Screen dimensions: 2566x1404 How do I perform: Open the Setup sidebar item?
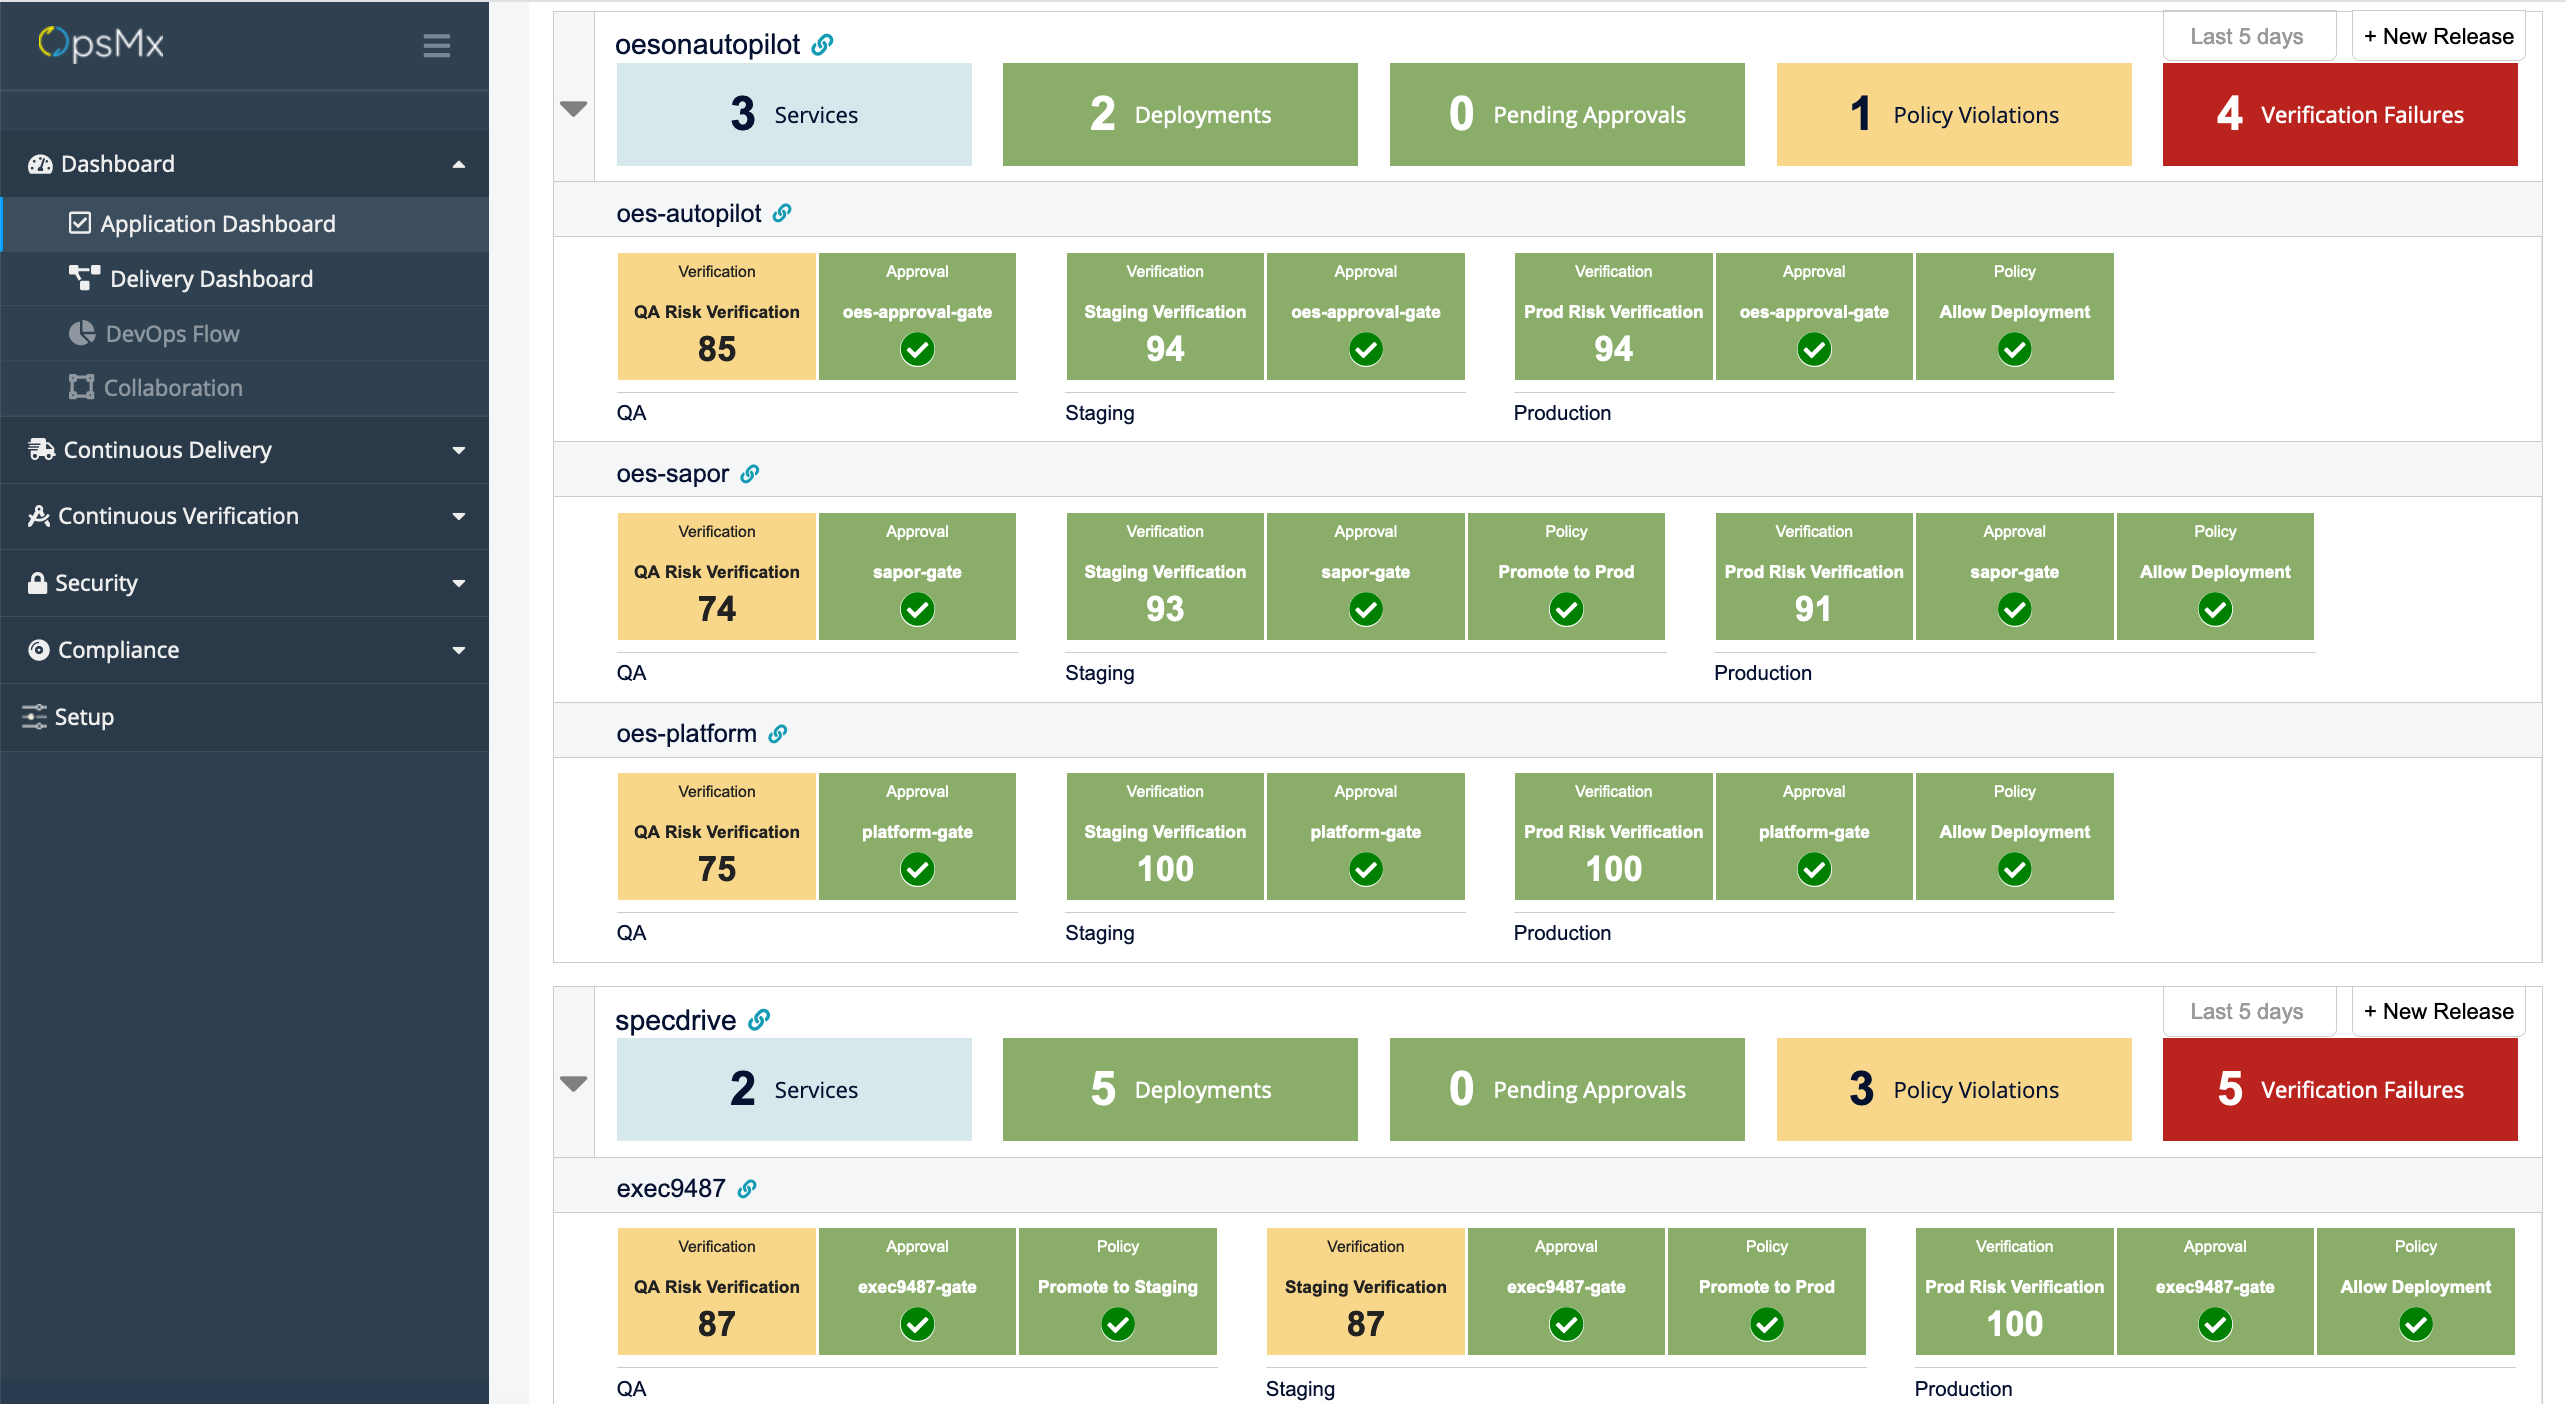84,717
